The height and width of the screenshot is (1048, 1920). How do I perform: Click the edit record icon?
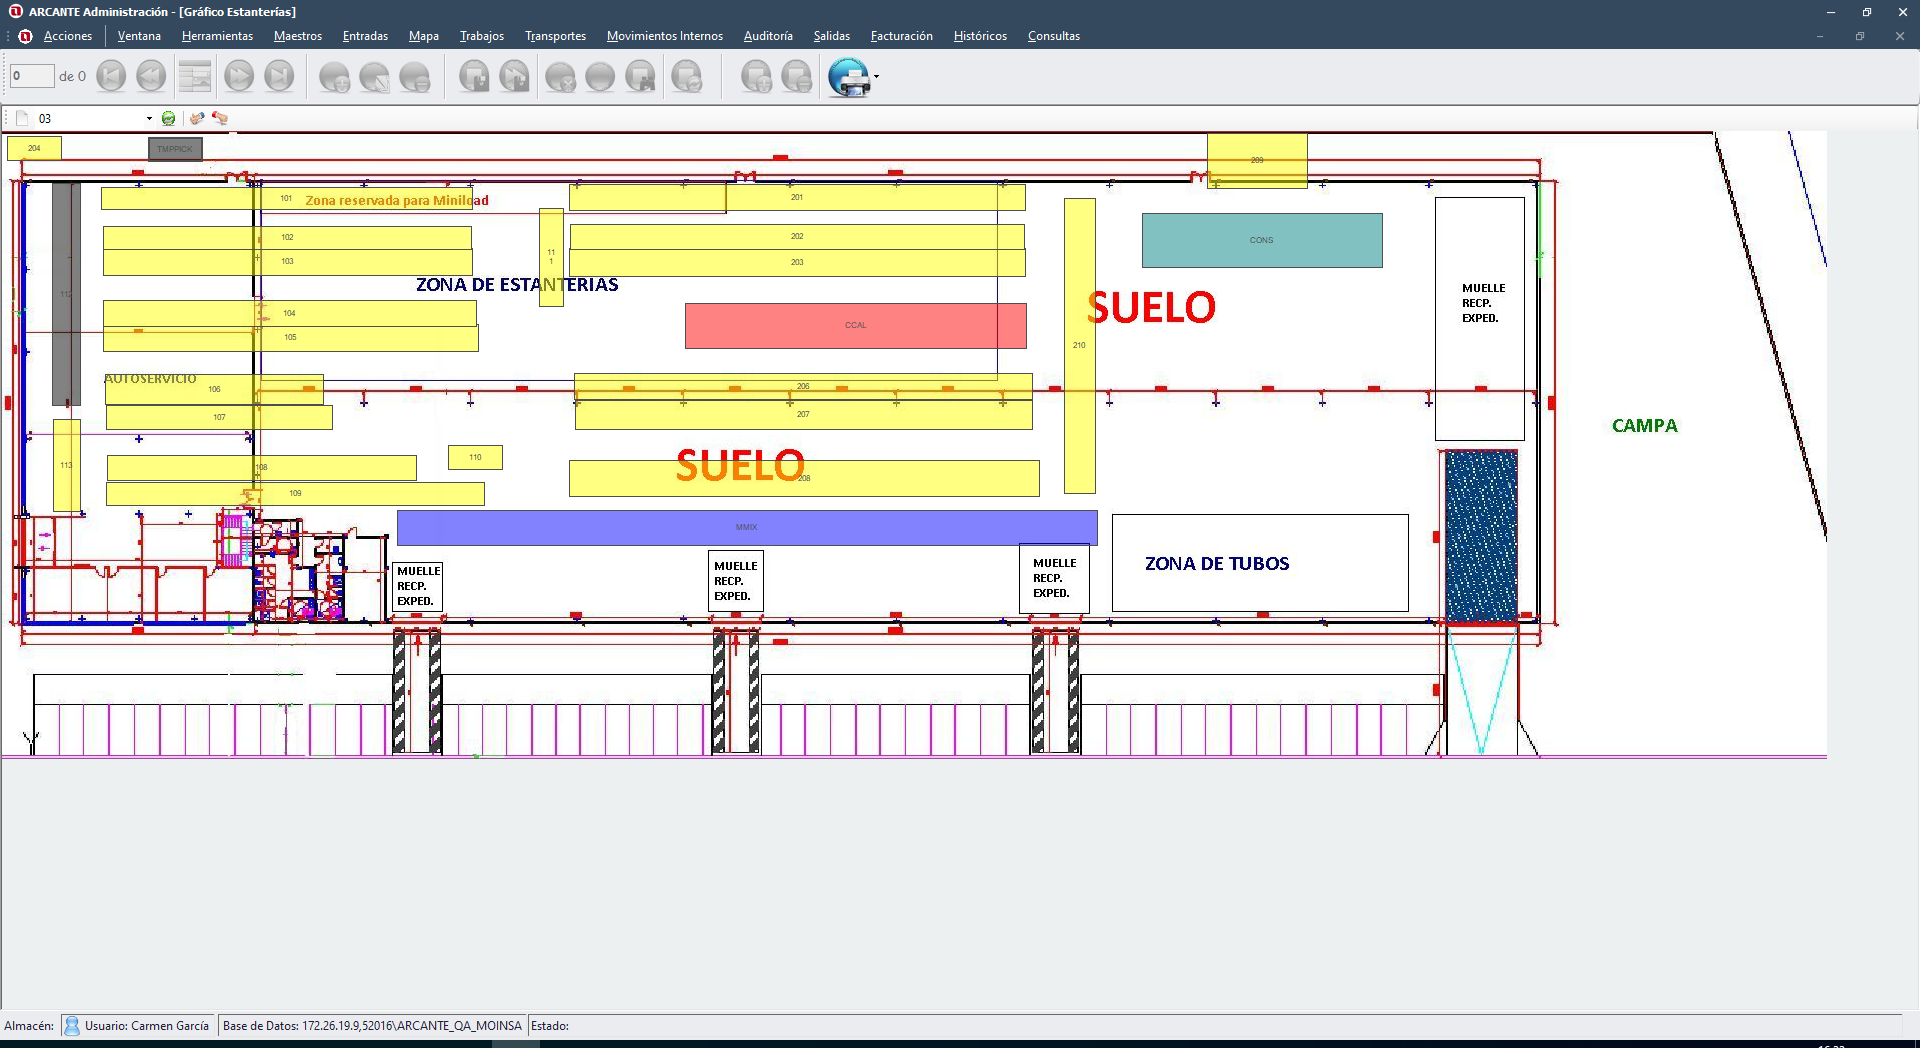(x=374, y=77)
